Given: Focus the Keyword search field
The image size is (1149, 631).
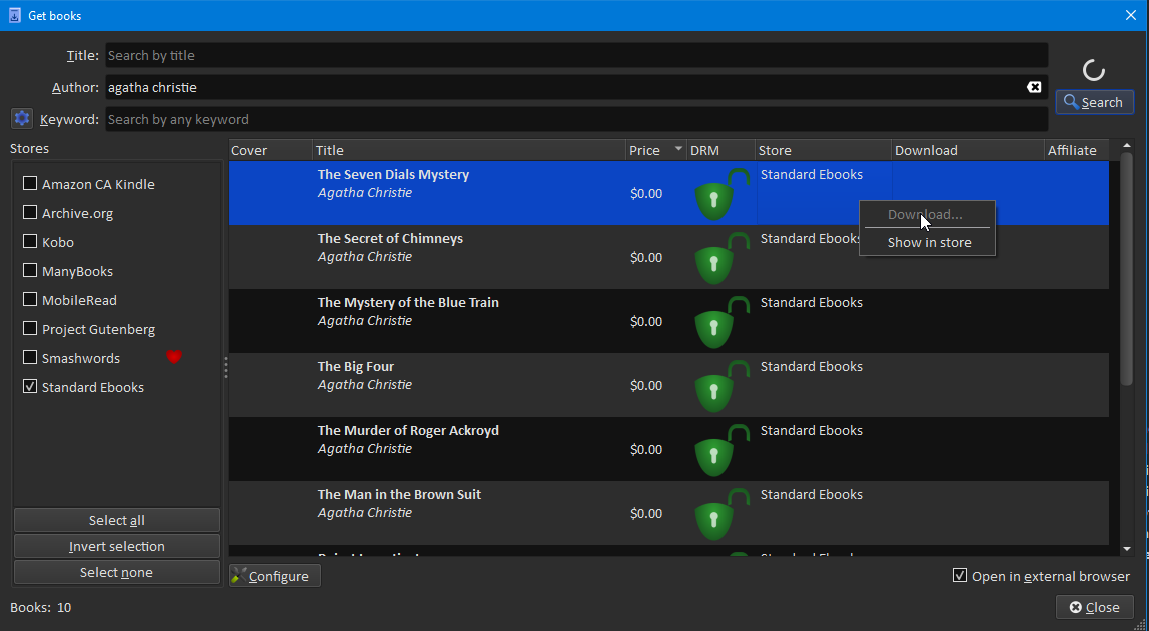Looking at the screenshot, I should point(577,119).
